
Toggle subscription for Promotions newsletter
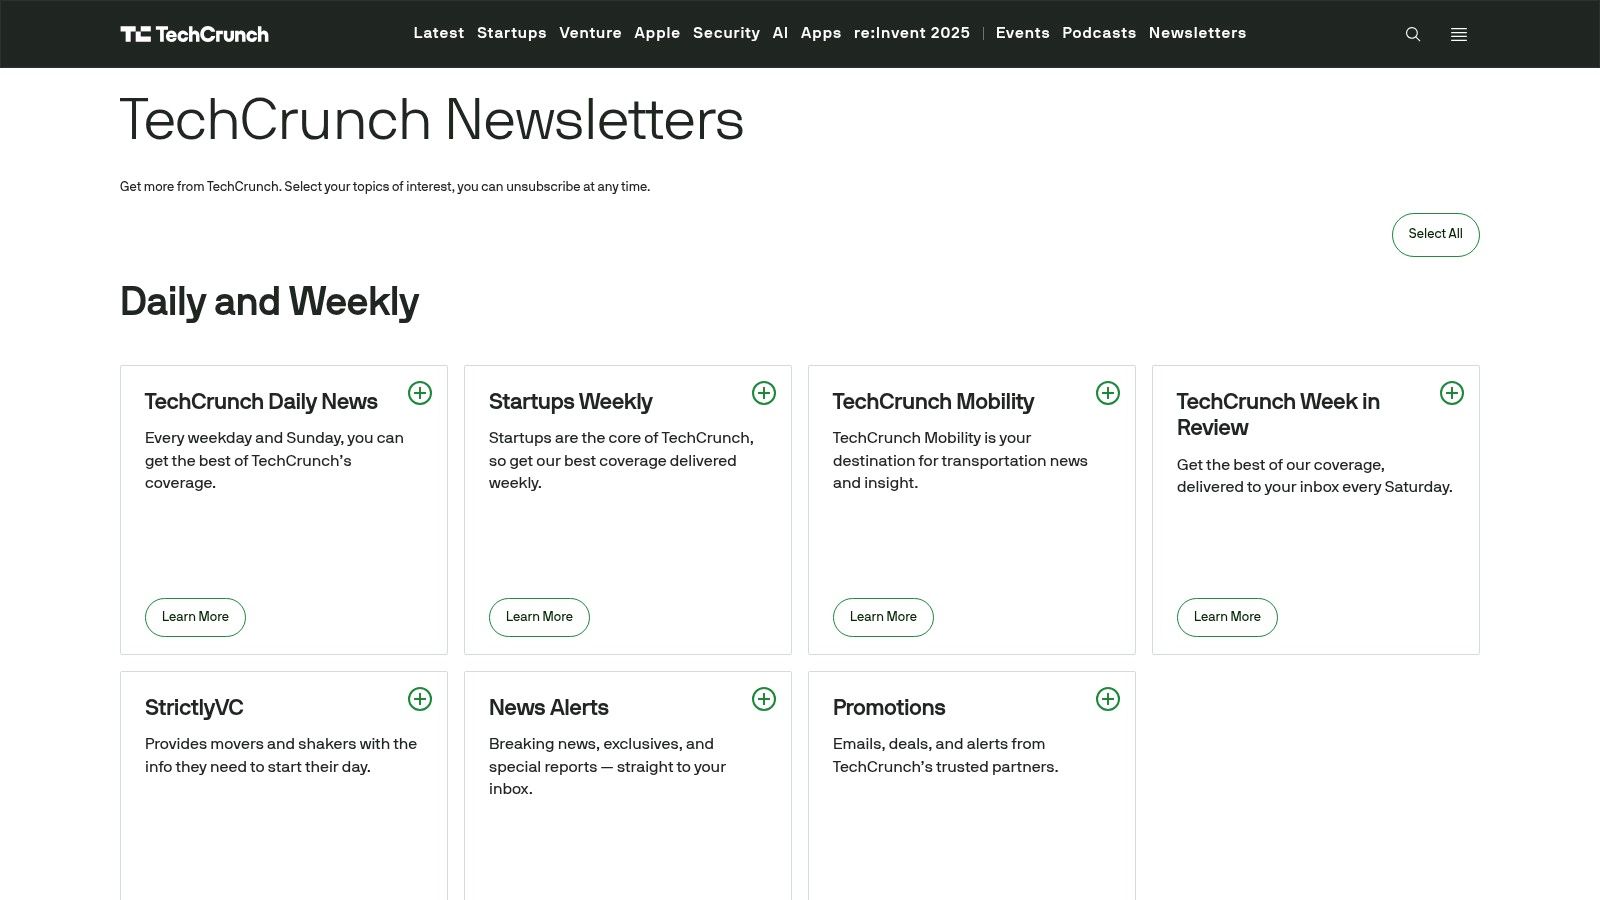[1108, 699]
